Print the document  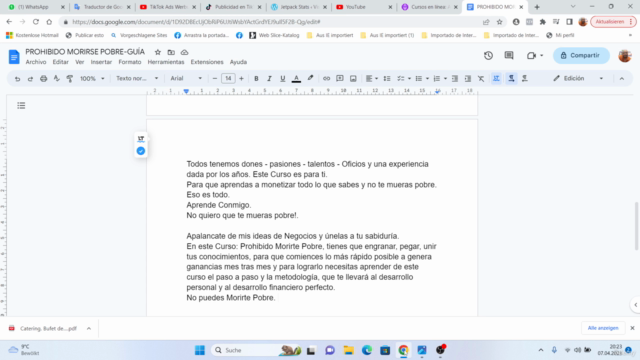tap(43, 78)
